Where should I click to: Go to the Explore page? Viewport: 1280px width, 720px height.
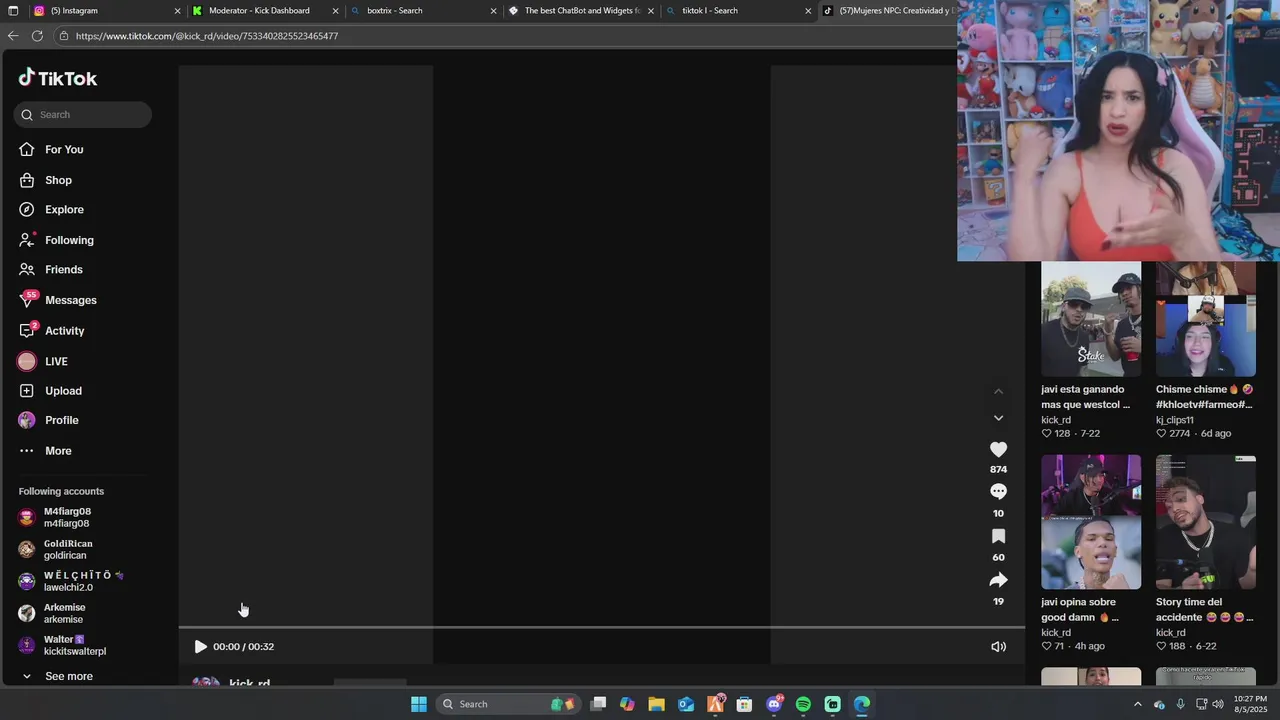(64, 210)
